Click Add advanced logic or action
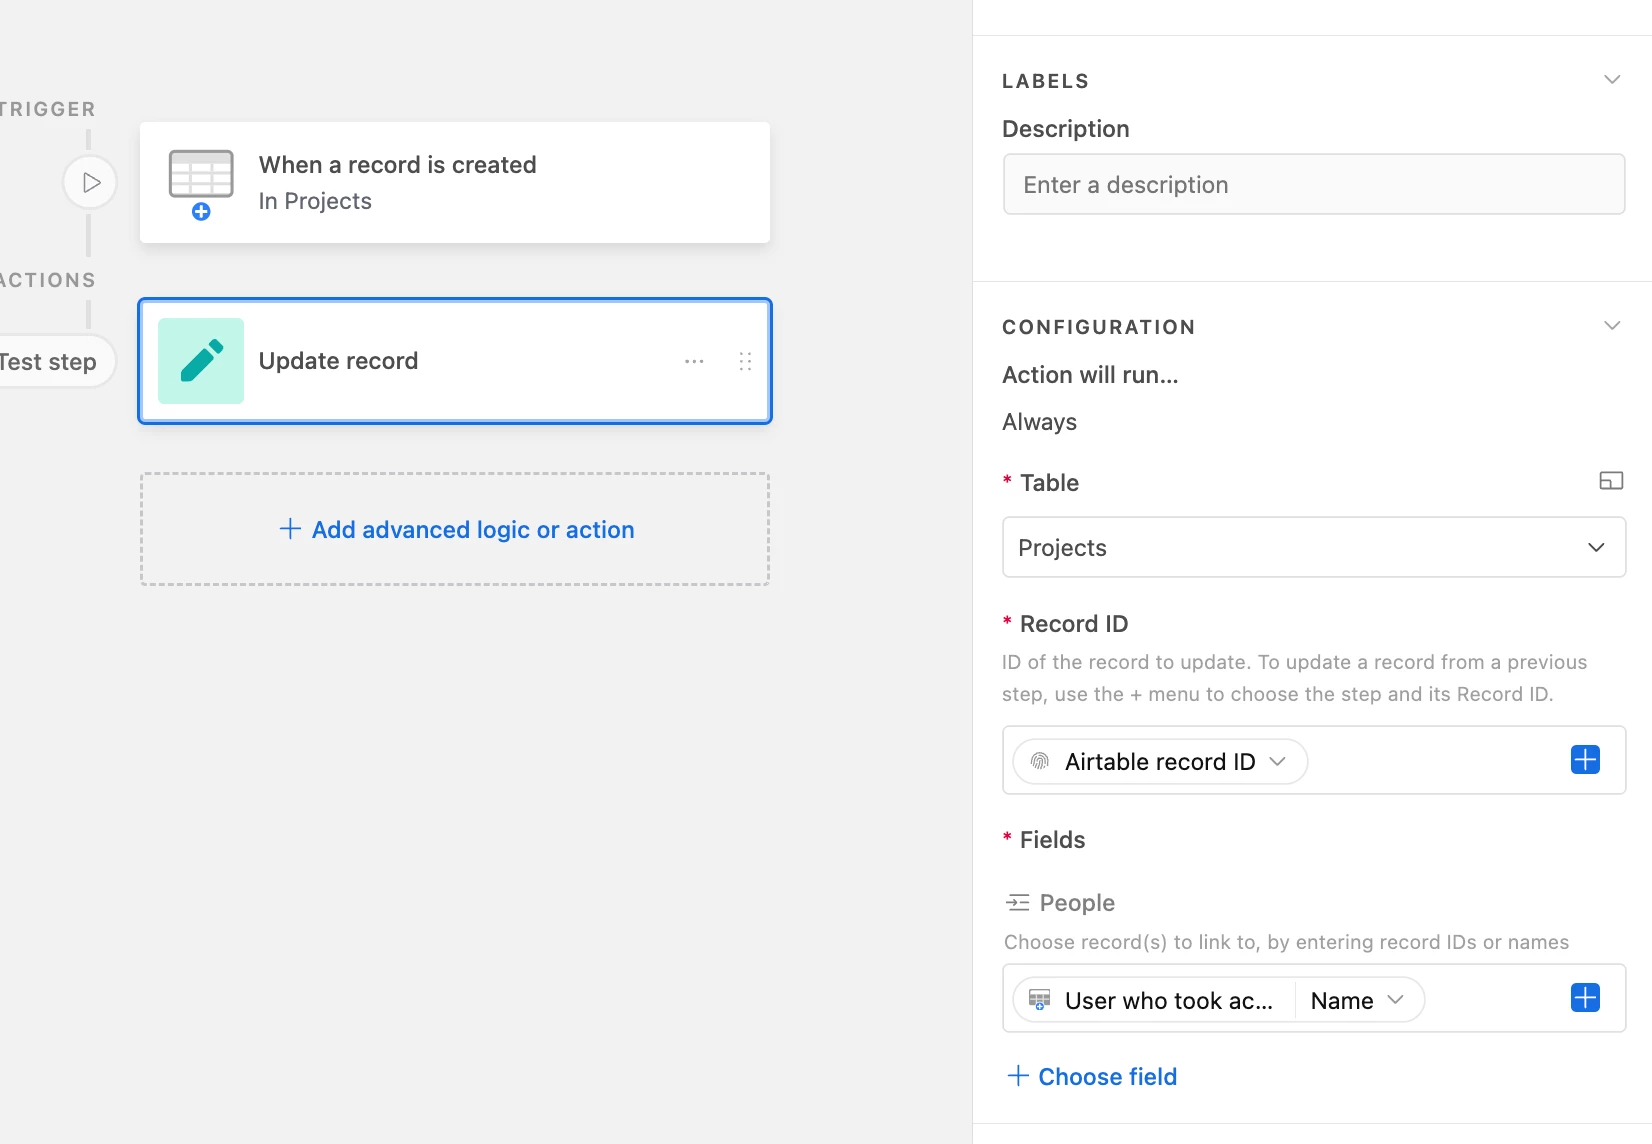The width and height of the screenshot is (1652, 1144). coord(456,529)
